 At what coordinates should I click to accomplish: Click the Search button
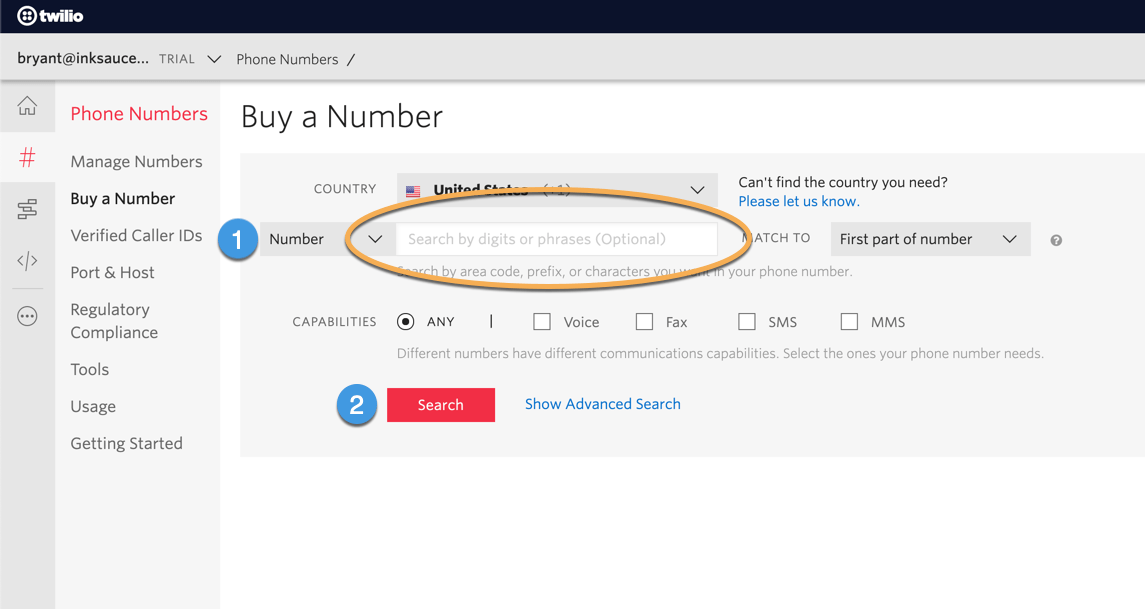tap(441, 405)
